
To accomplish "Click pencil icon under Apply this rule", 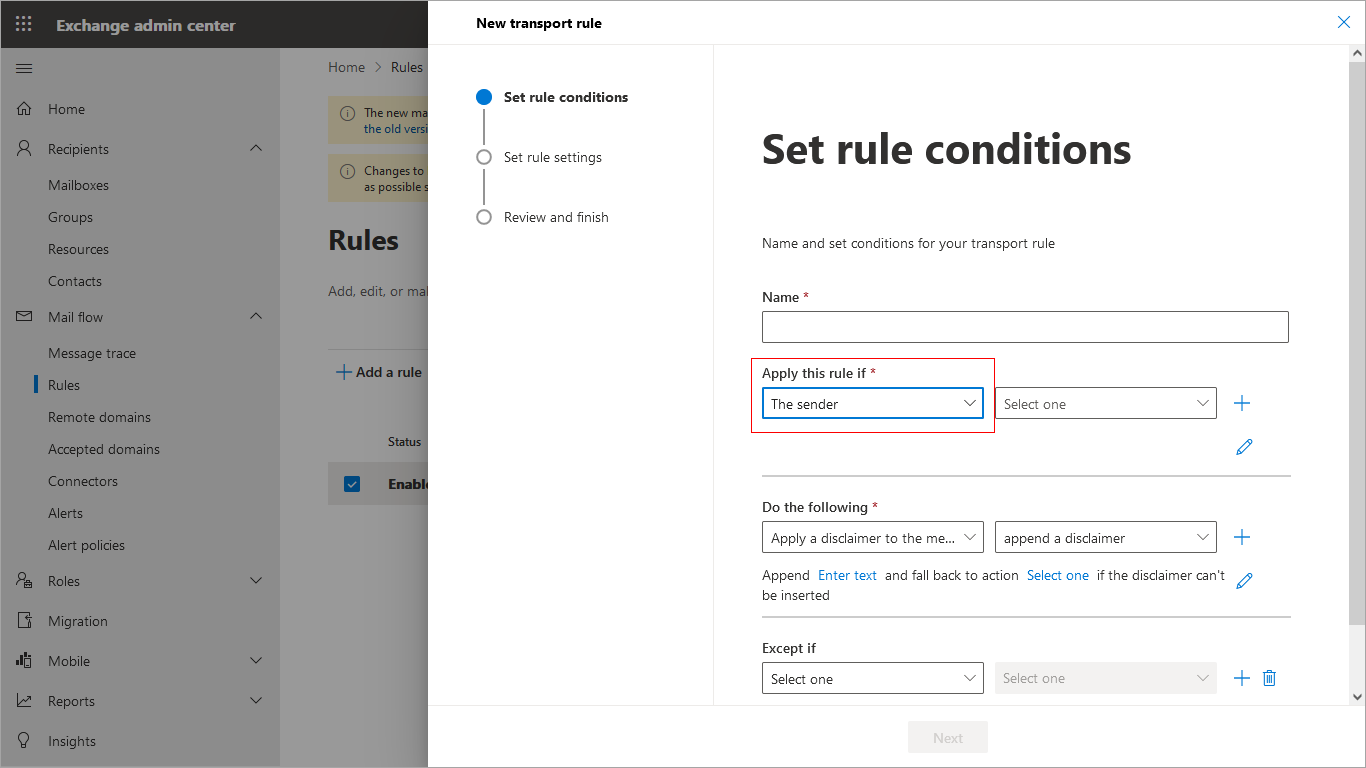I will 1244,447.
